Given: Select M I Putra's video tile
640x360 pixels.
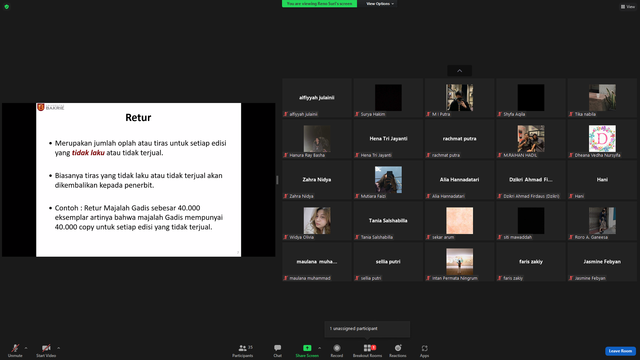Looking at the screenshot, I should 460,98.
